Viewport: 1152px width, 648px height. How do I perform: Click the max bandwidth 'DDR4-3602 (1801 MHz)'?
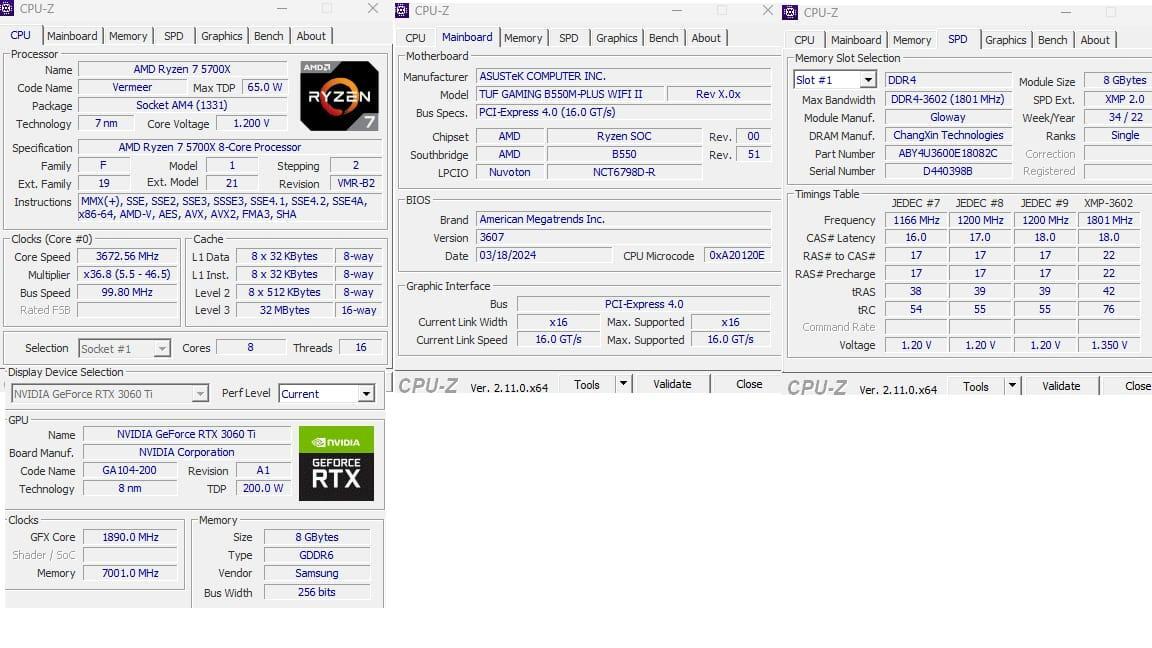coord(948,99)
